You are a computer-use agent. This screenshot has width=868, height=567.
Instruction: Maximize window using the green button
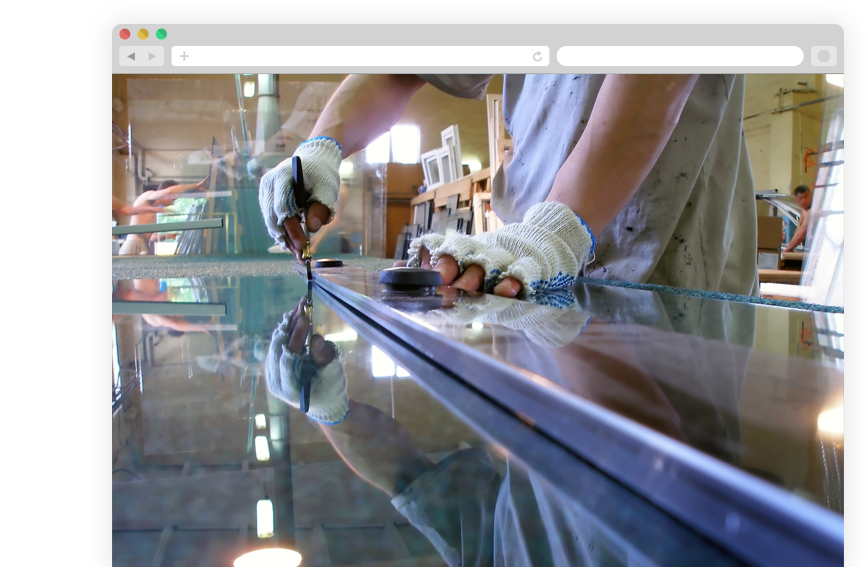click(162, 34)
